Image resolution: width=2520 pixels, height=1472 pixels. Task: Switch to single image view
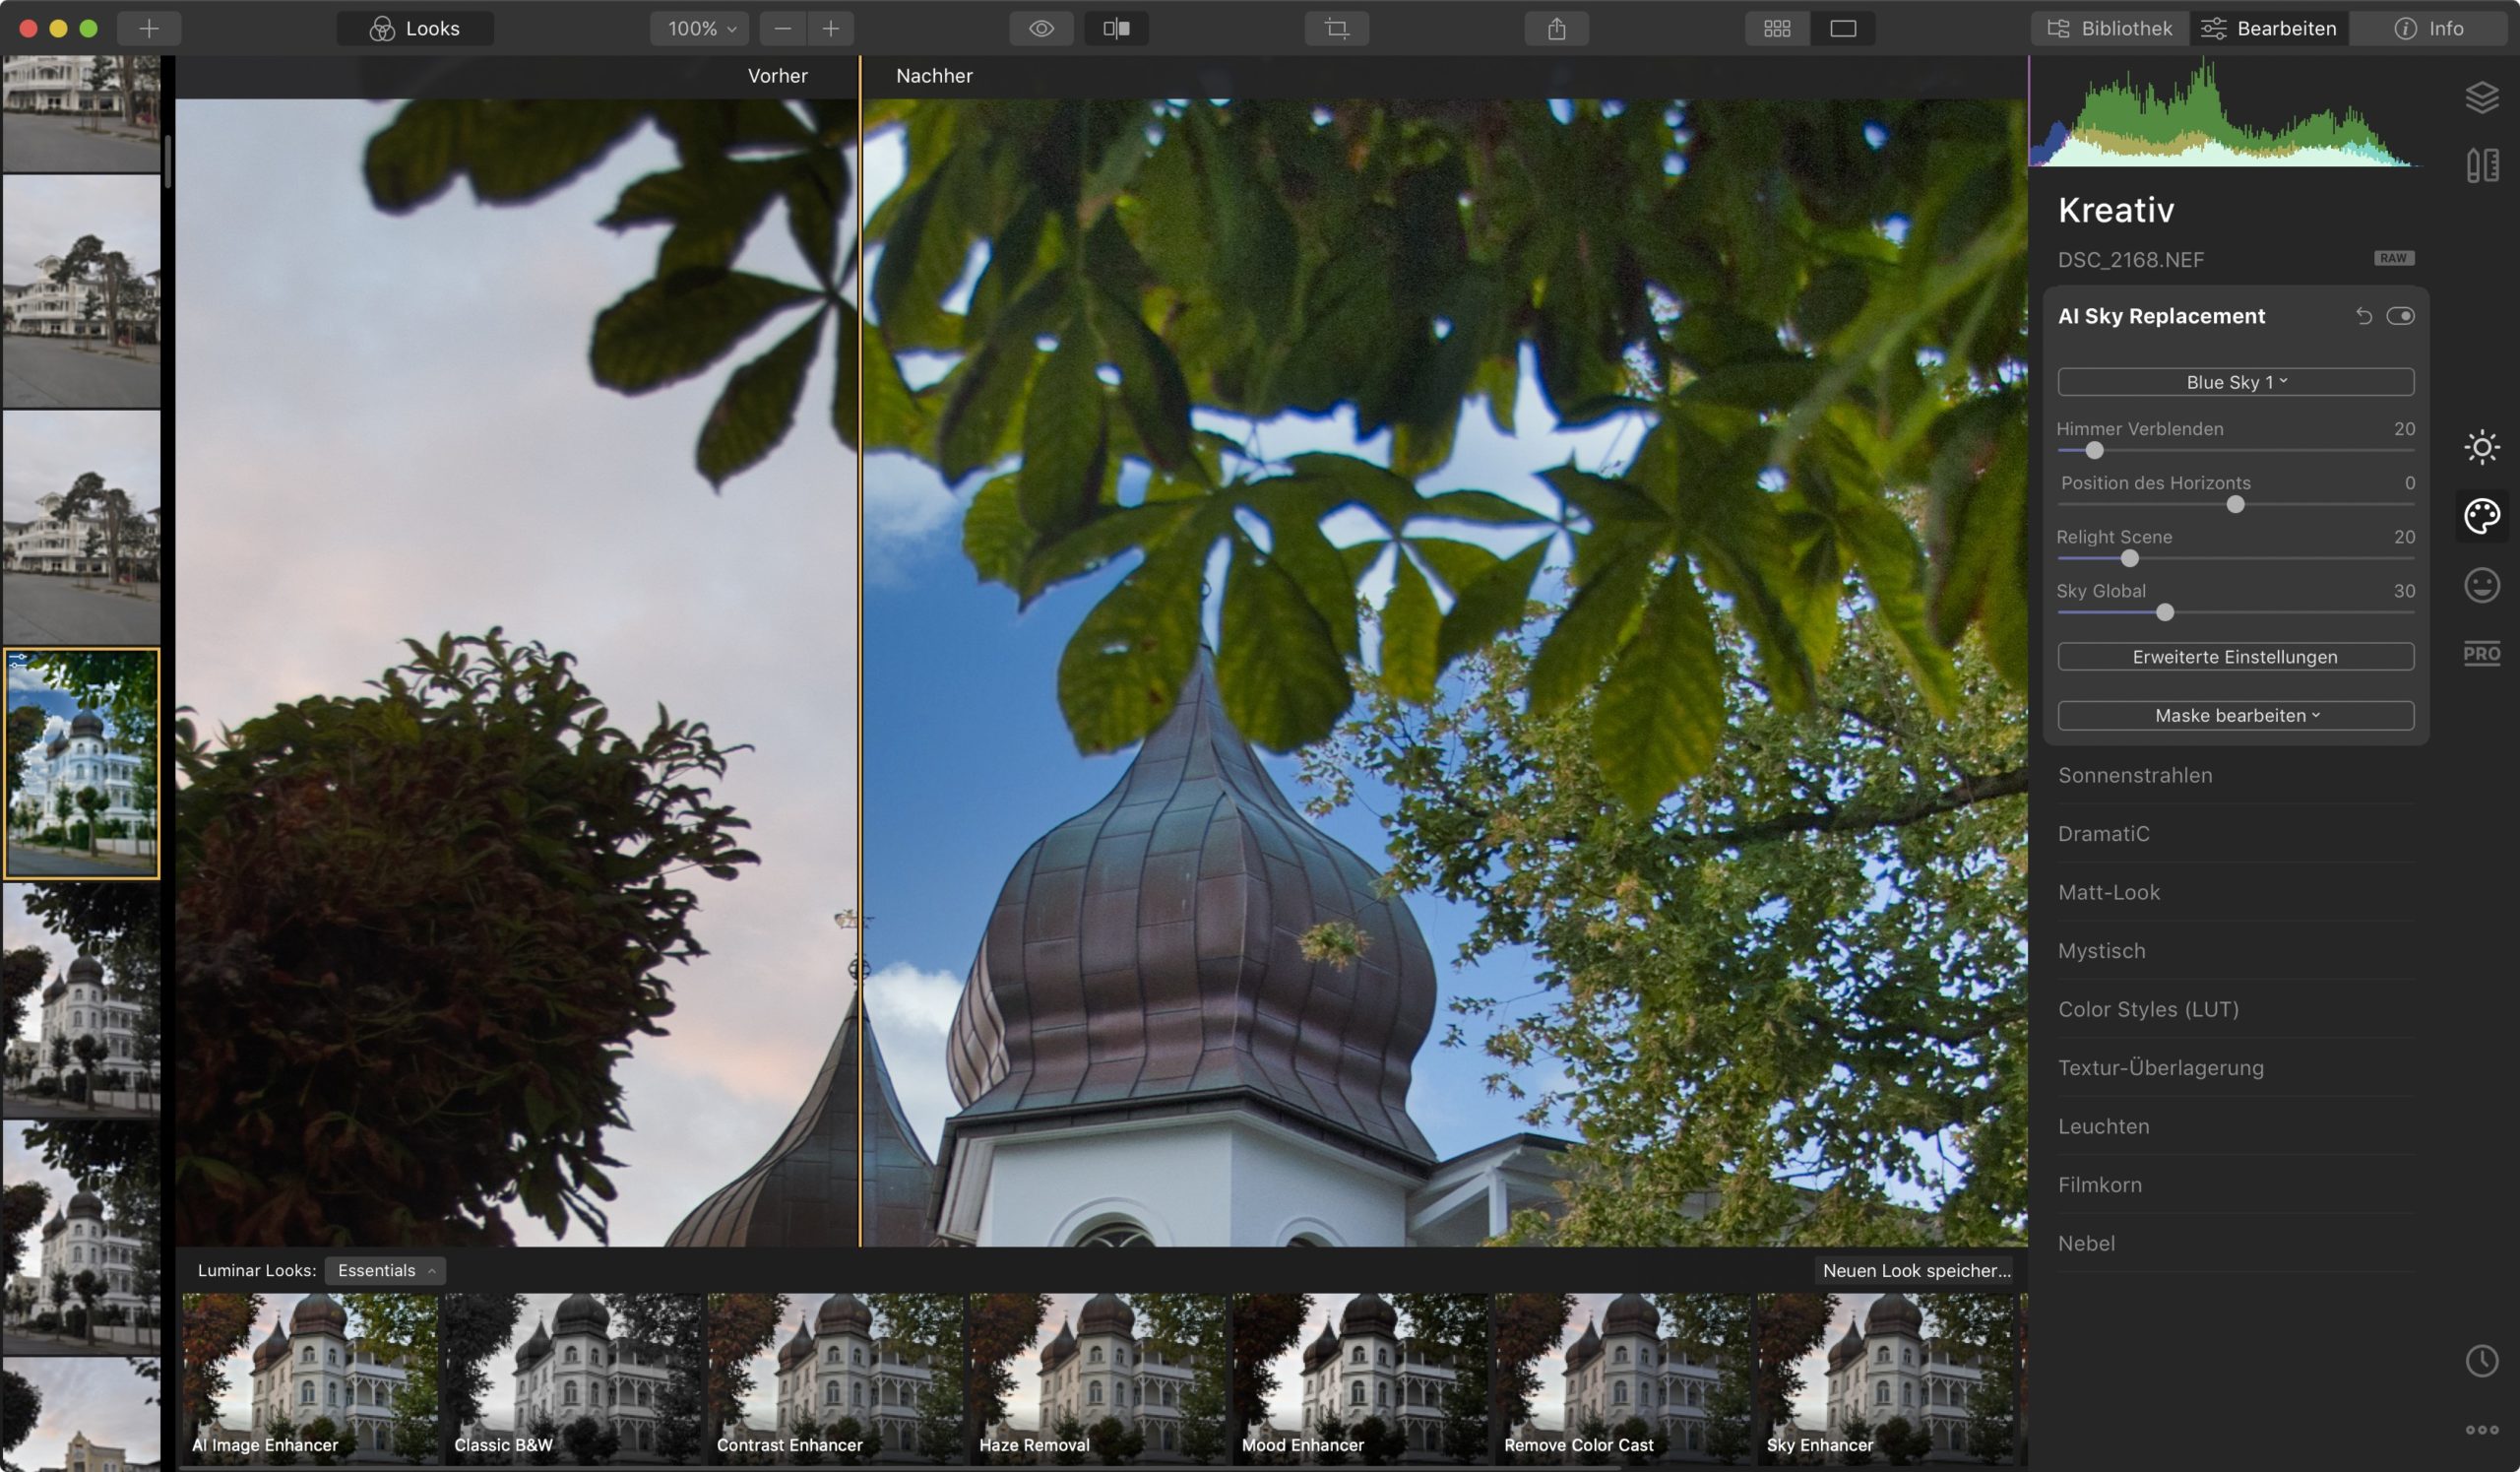pyautogui.click(x=1843, y=28)
